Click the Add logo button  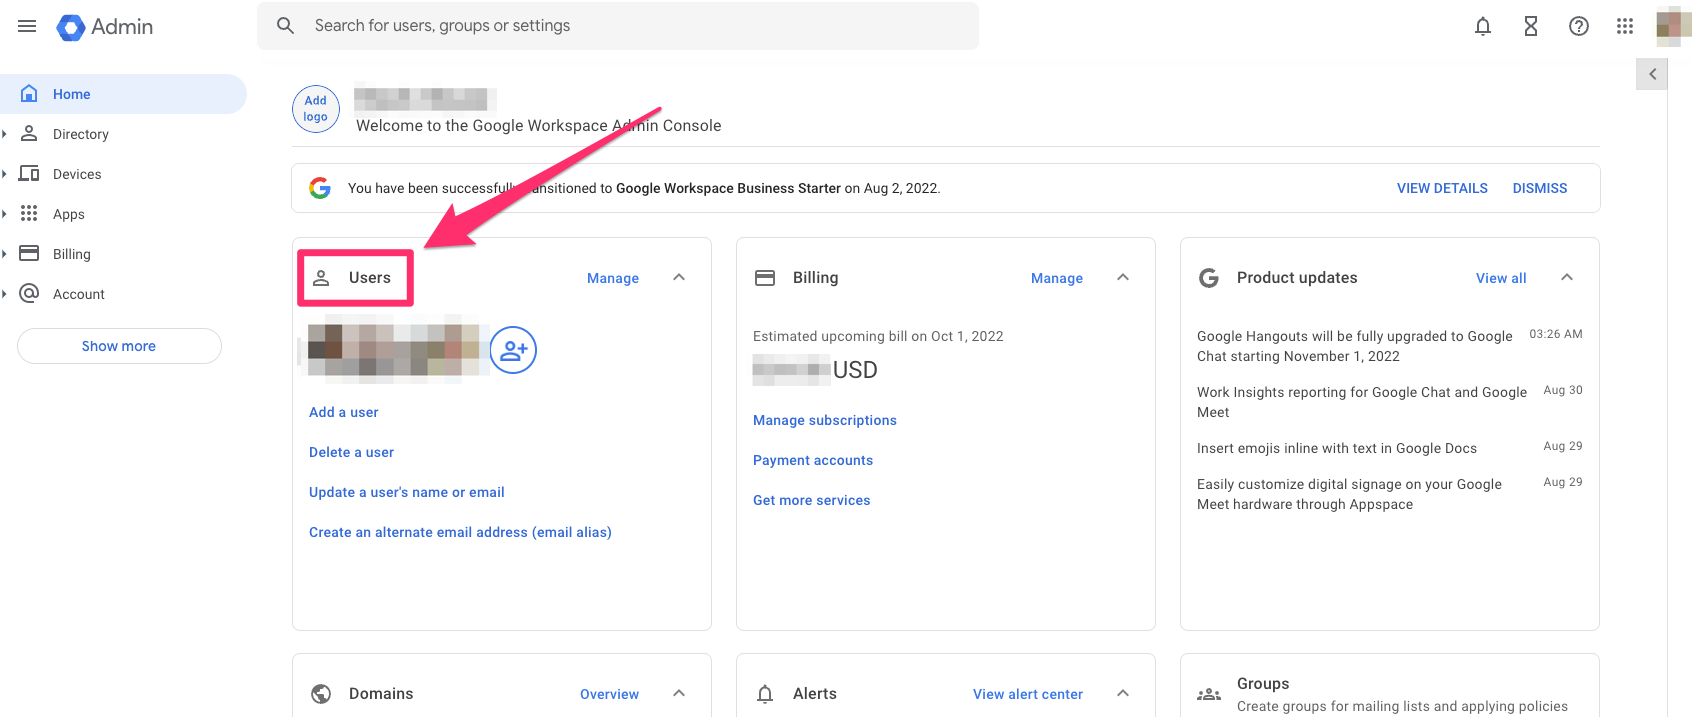click(316, 109)
